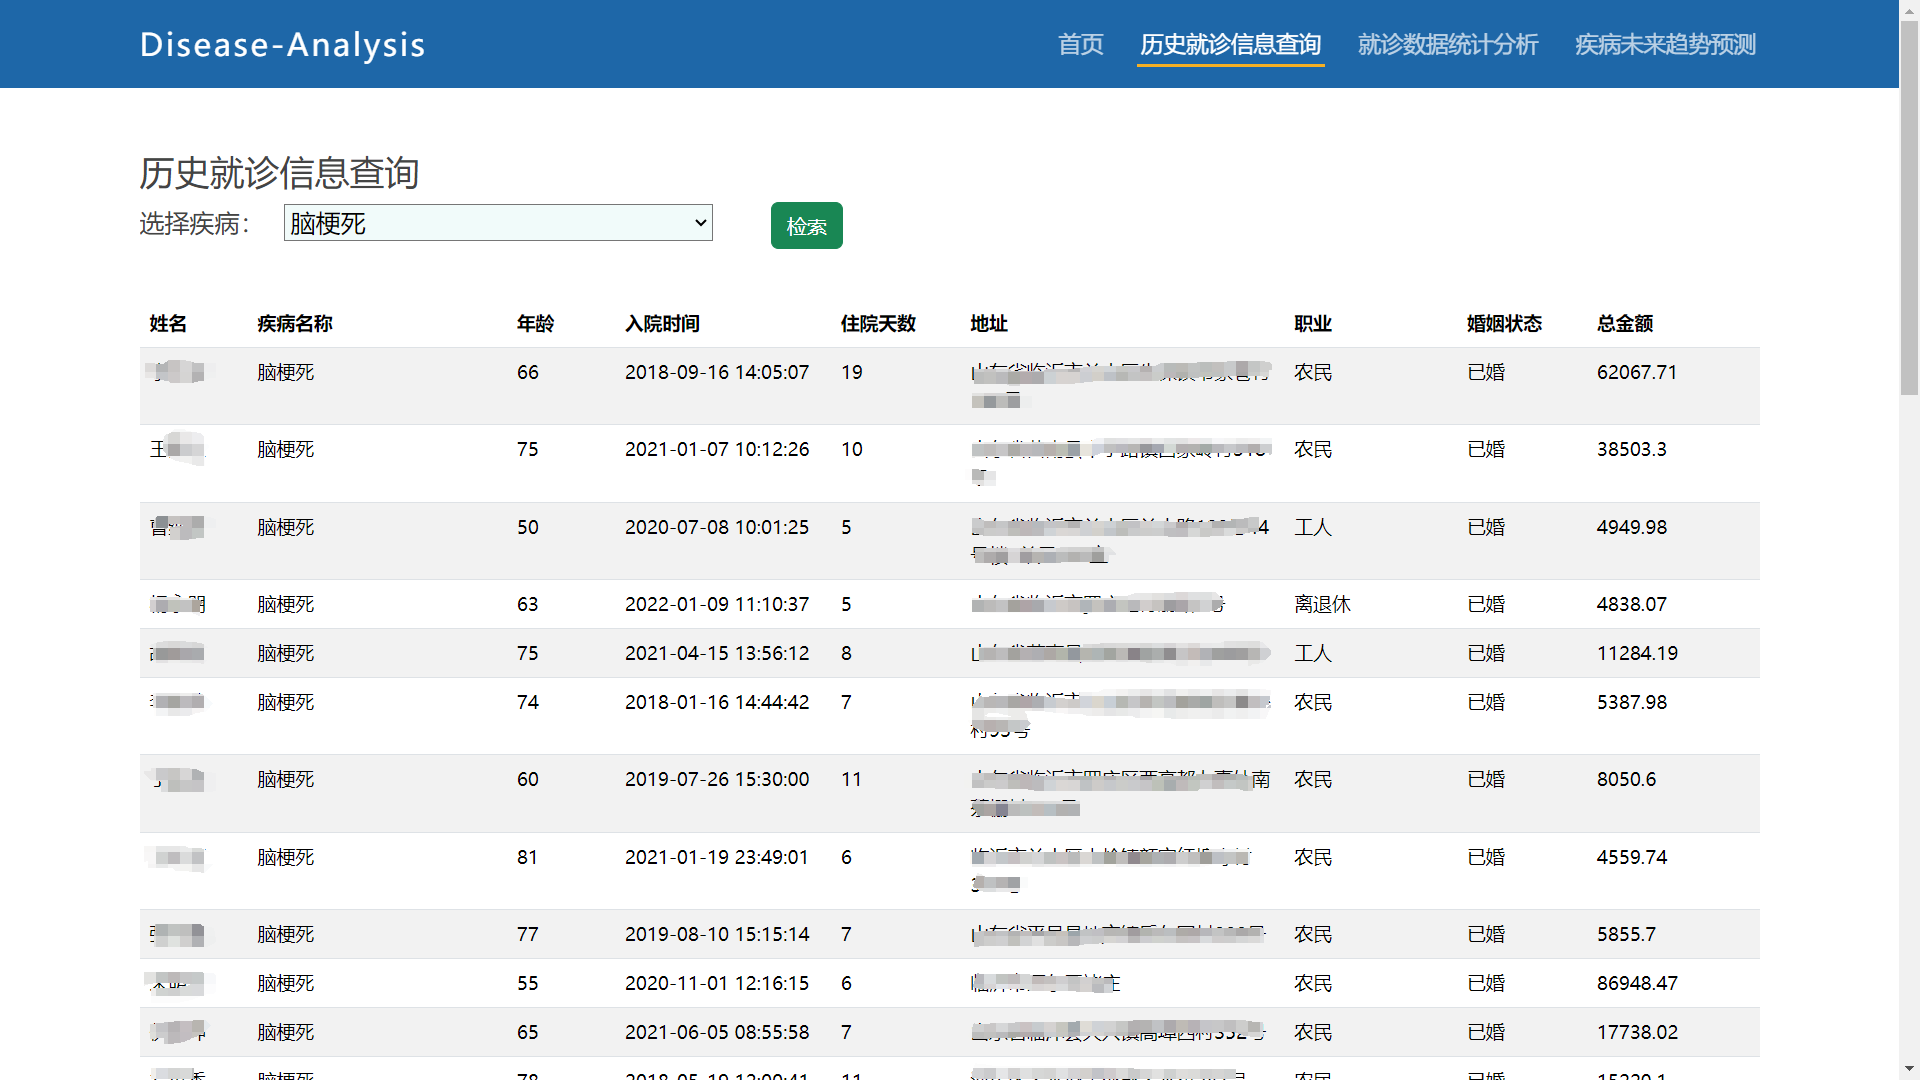Click the scrollbar up arrow
This screenshot has width=1920, height=1080.
pos(1909,9)
